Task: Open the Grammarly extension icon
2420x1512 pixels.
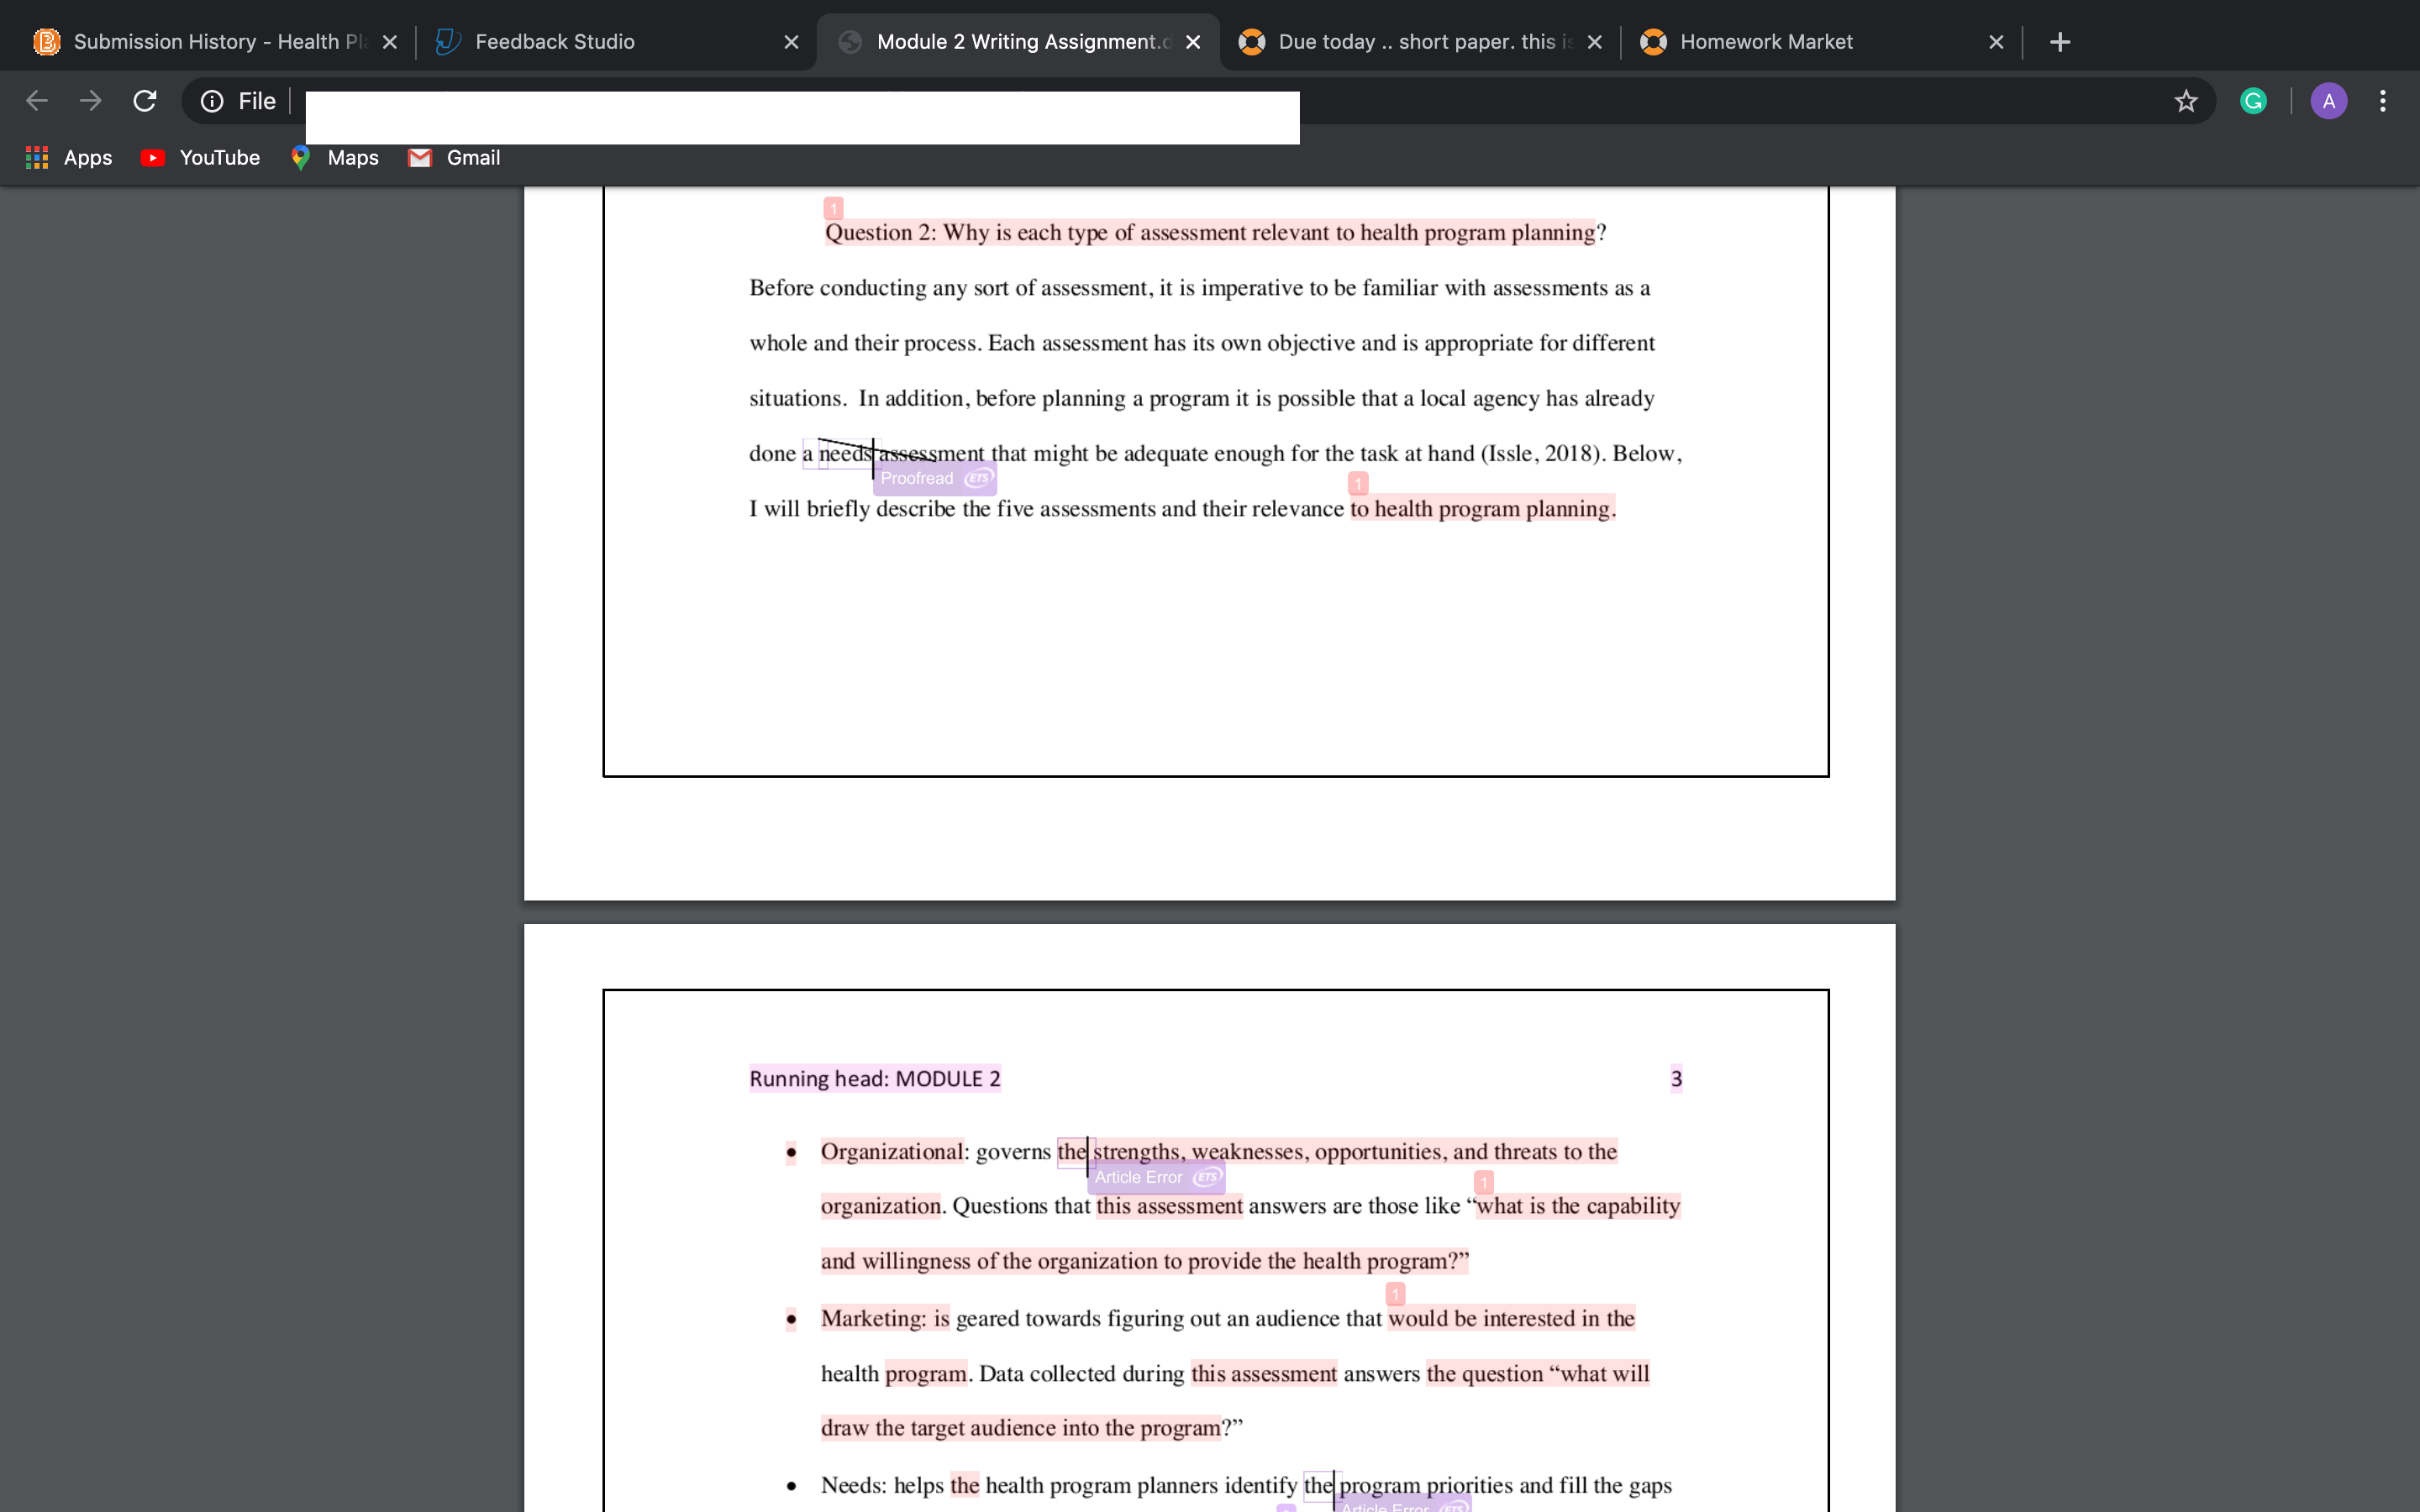Action: pyautogui.click(x=2253, y=101)
